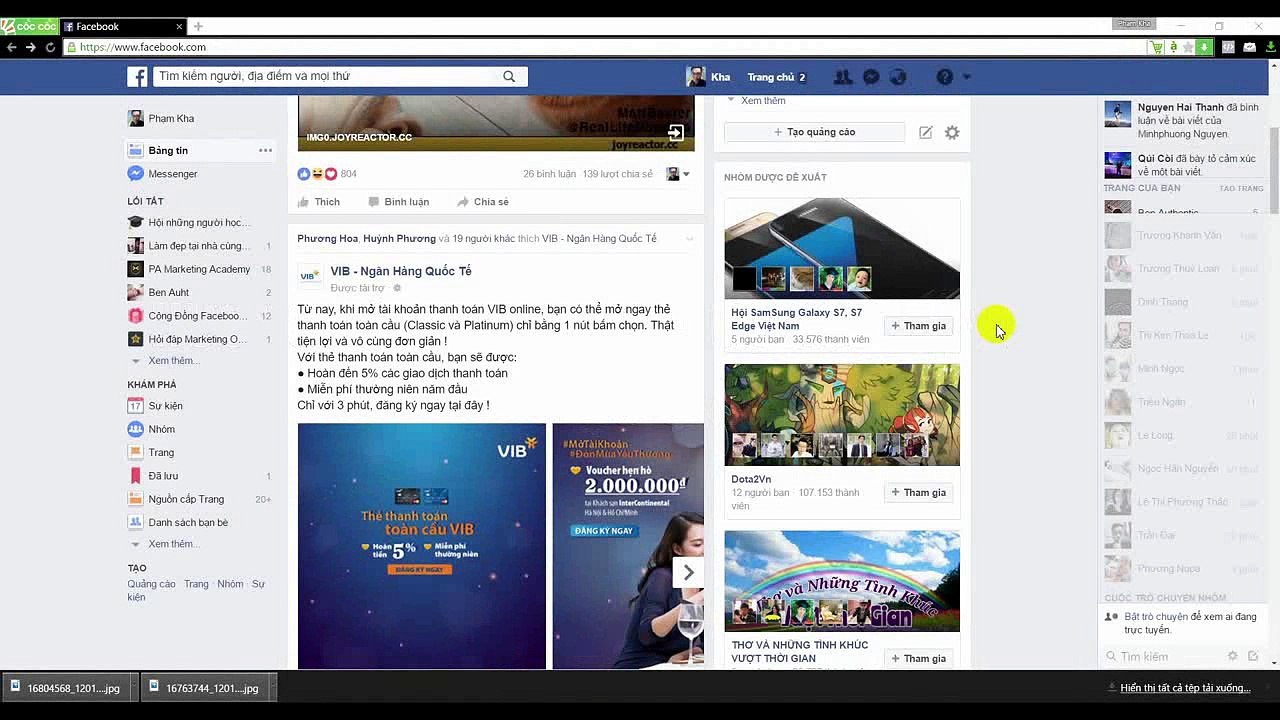
Task: Open the chat settings gear icon
Action: pyautogui.click(x=1233, y=656)
